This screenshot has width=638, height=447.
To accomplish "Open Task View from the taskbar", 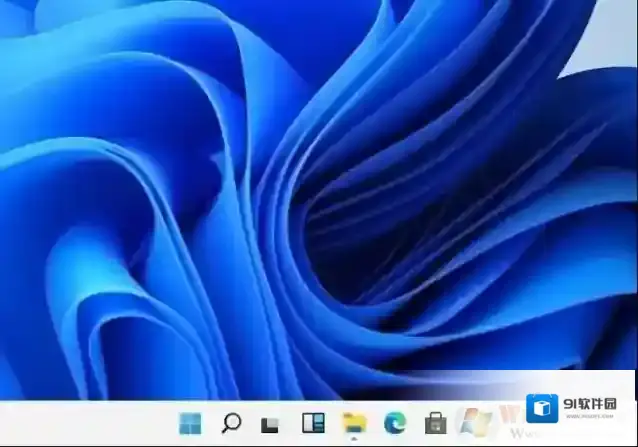I will (x=270, y=424).
